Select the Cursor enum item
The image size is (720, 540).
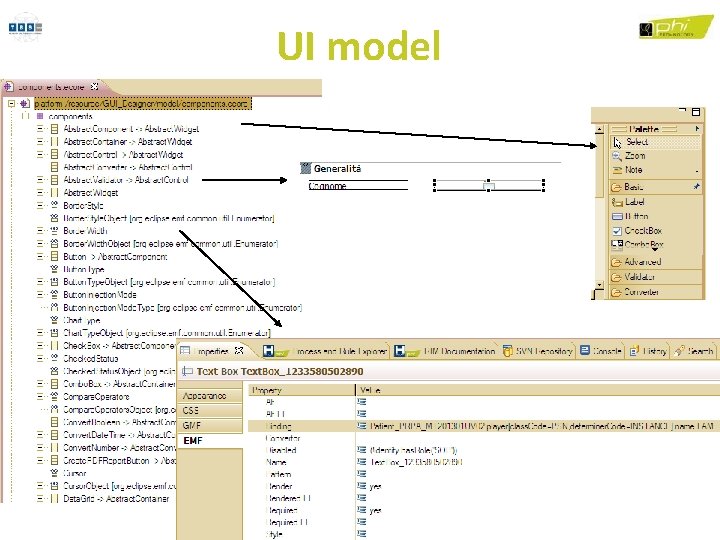74,473
